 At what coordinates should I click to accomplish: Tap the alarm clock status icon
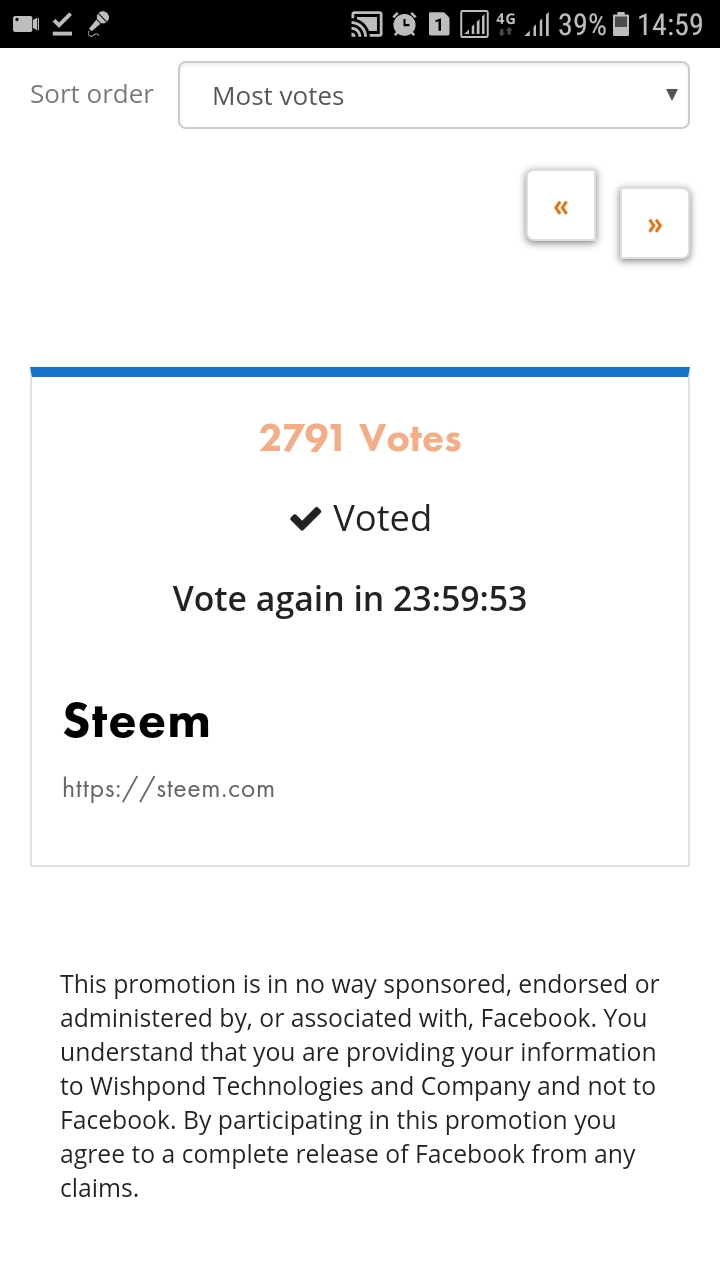pos(404,24)
